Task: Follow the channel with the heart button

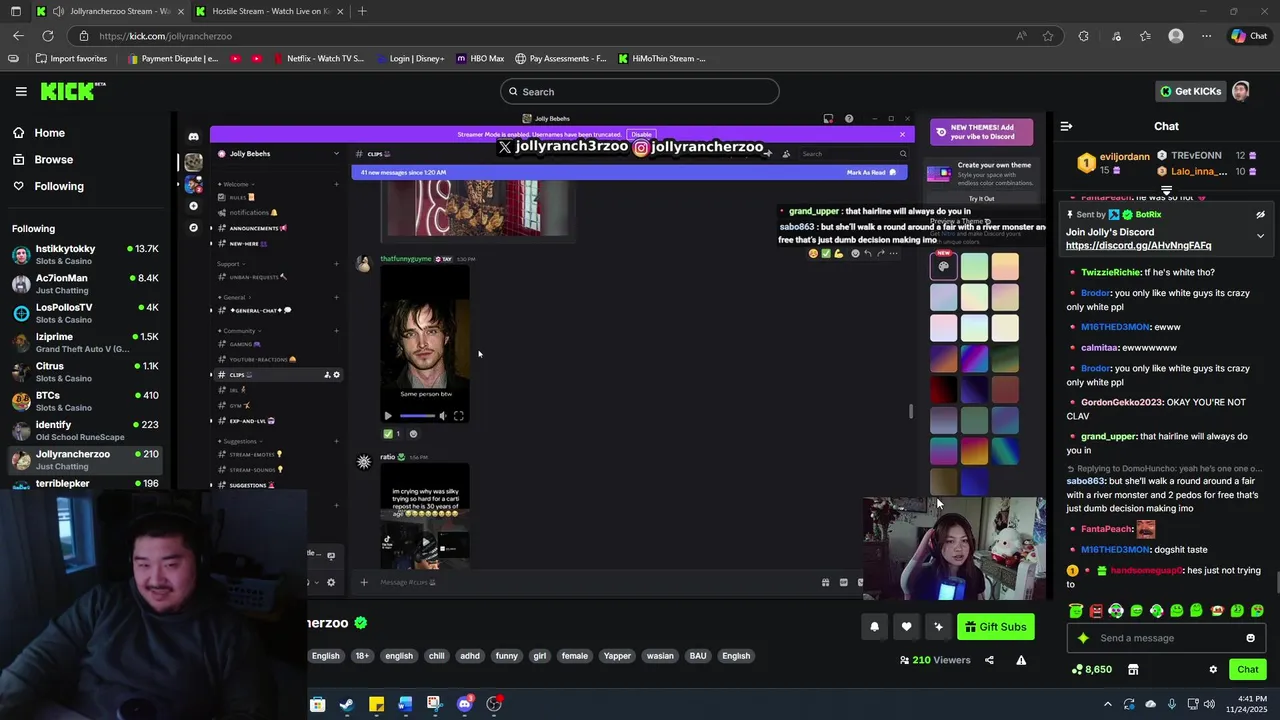Action: [x=906, y=627]
